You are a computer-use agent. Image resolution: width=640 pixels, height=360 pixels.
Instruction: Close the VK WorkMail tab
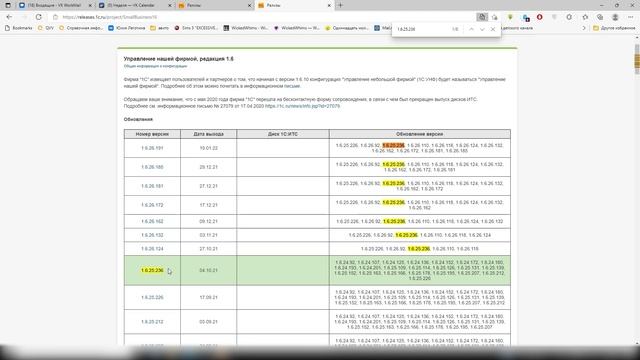pyautogui.click(x=90, y=5)
